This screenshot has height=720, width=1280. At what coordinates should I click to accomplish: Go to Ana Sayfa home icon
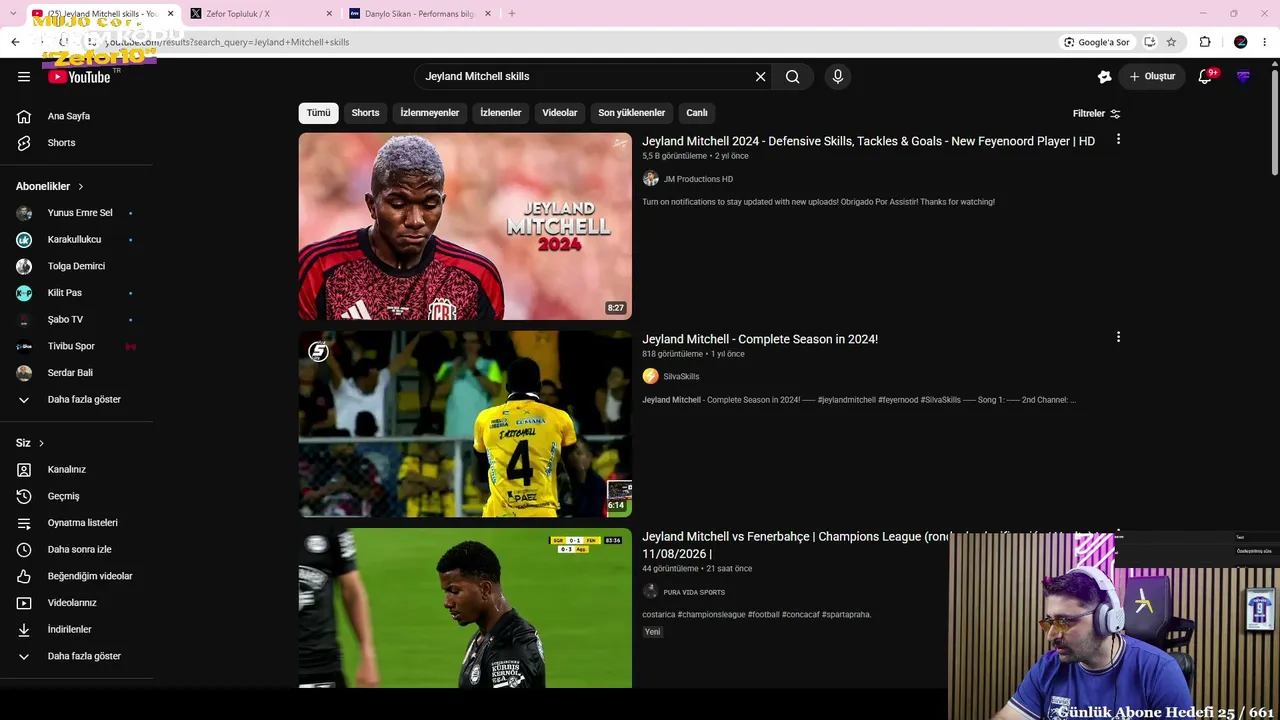(24, 116)
